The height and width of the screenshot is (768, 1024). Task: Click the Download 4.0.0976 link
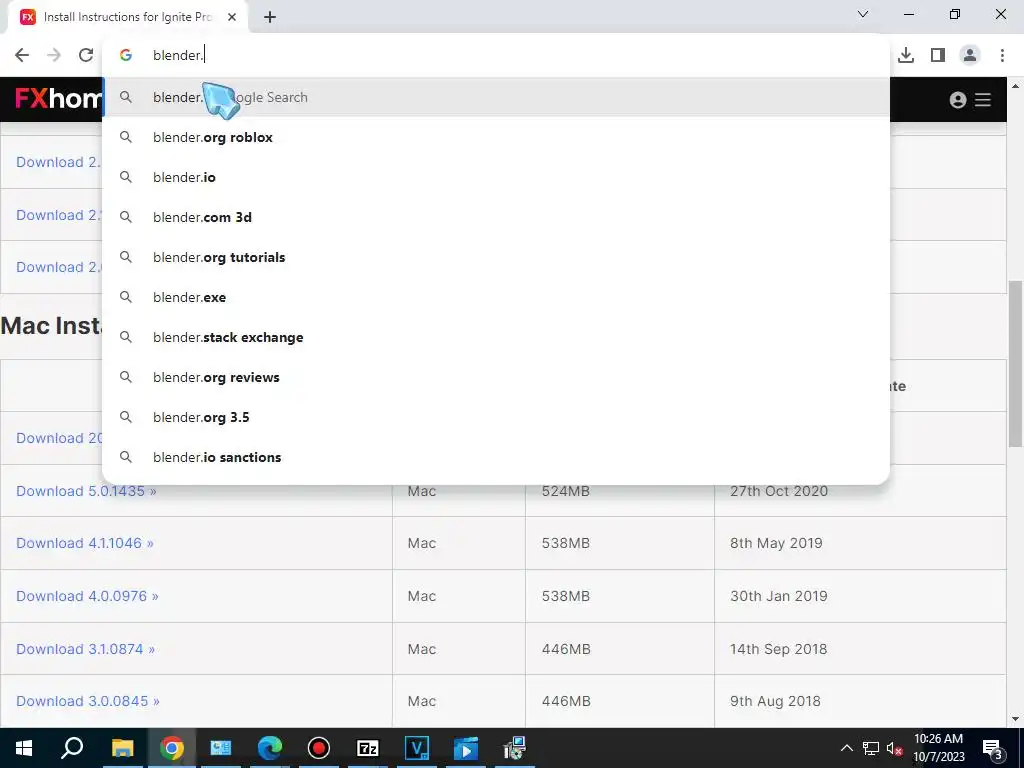87,596
